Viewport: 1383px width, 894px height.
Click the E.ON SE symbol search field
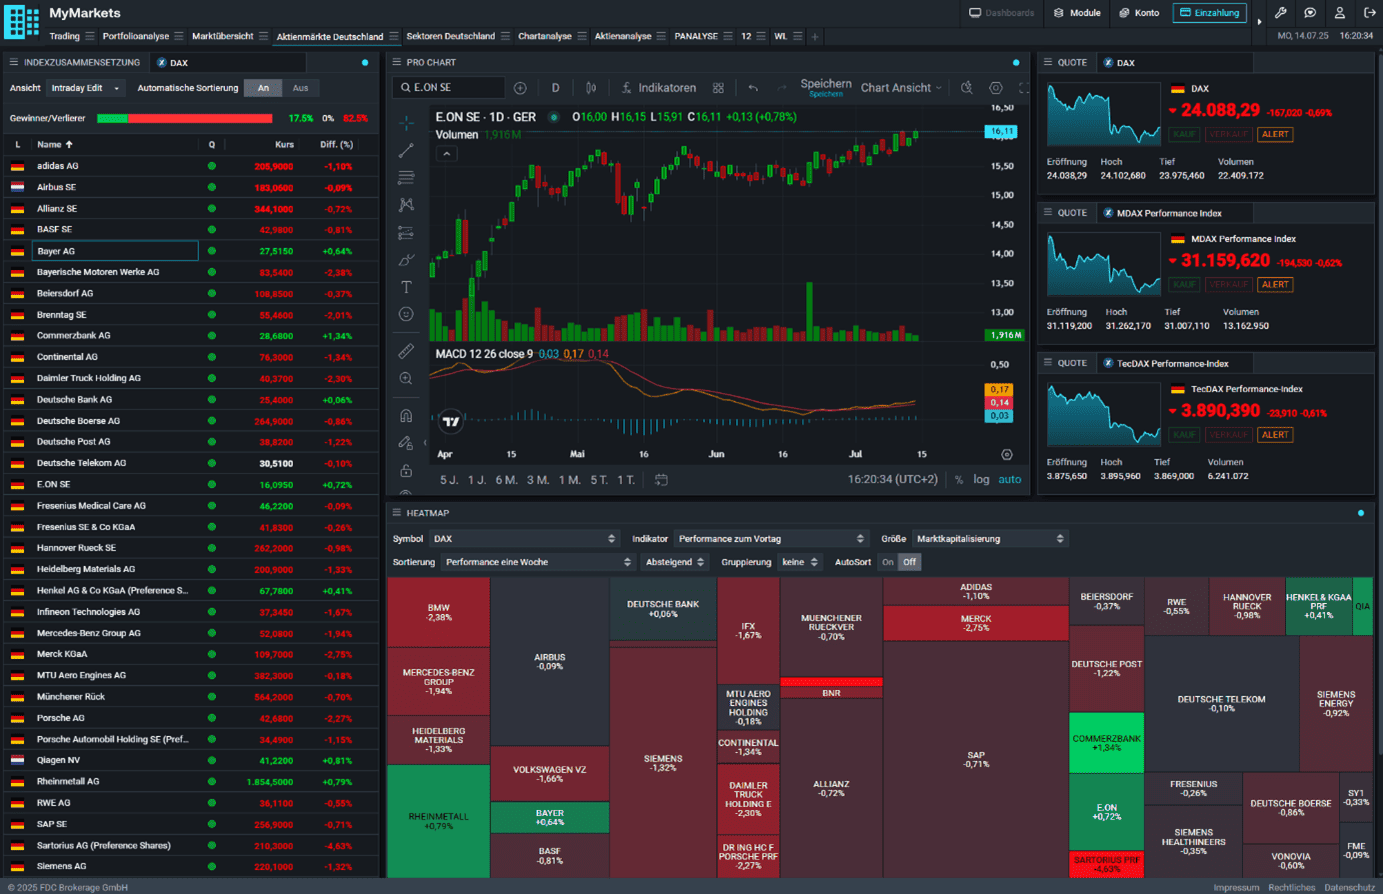449,88
